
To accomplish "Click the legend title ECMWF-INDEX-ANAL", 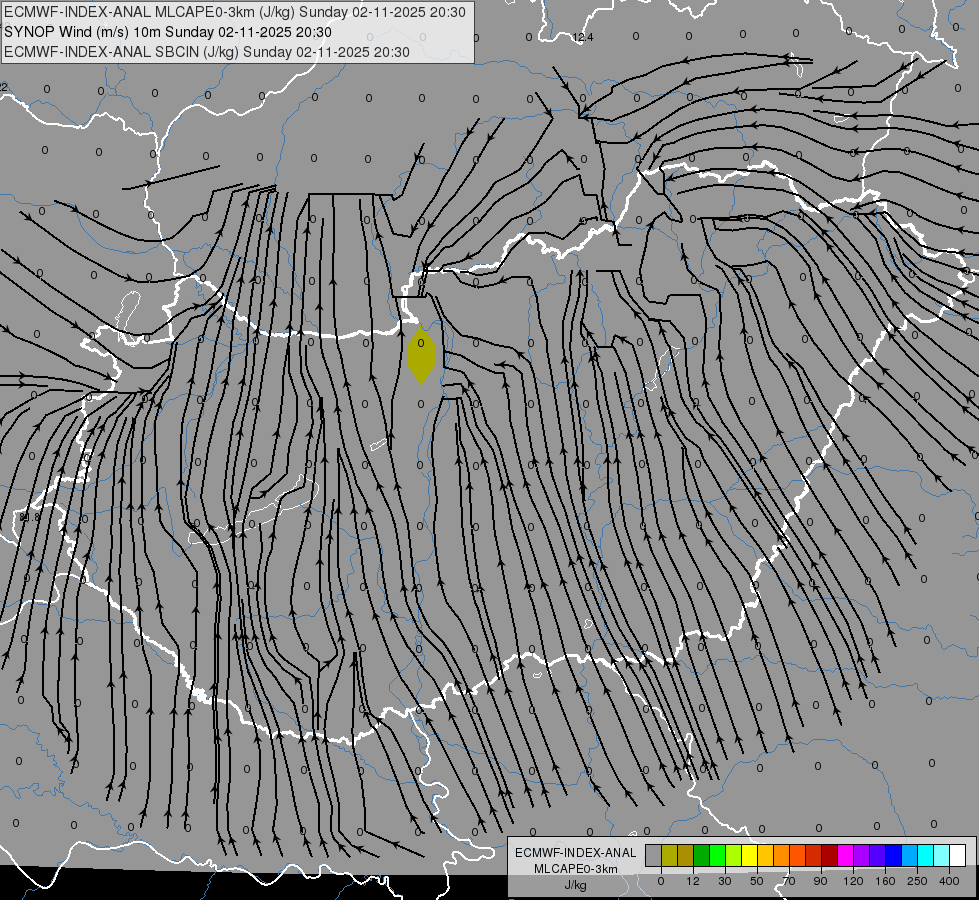I will [576, 853].
